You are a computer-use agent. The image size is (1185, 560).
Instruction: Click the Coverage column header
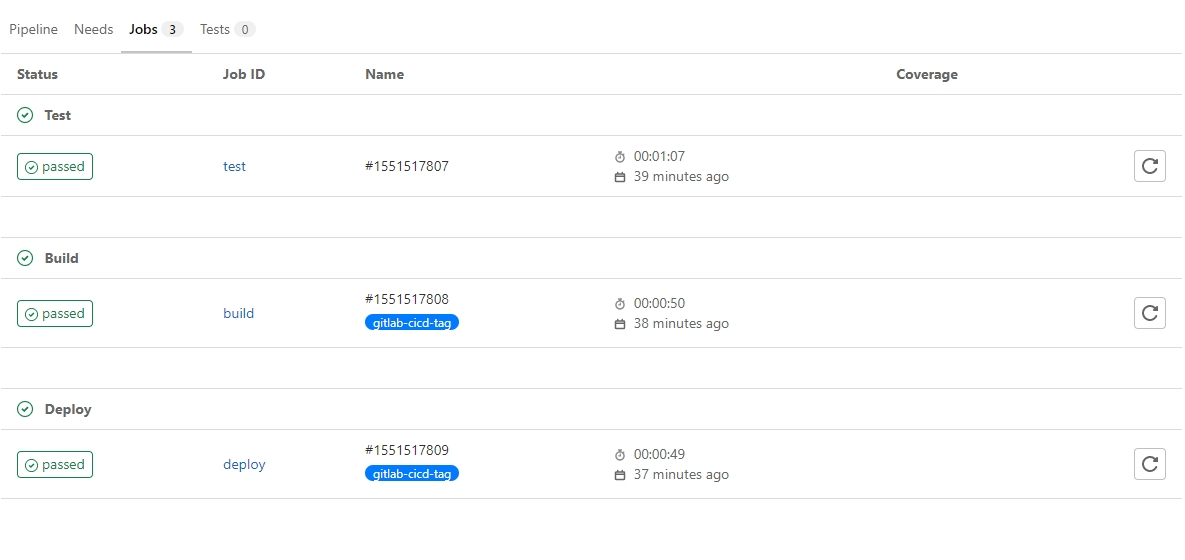(x=927, y=74)
